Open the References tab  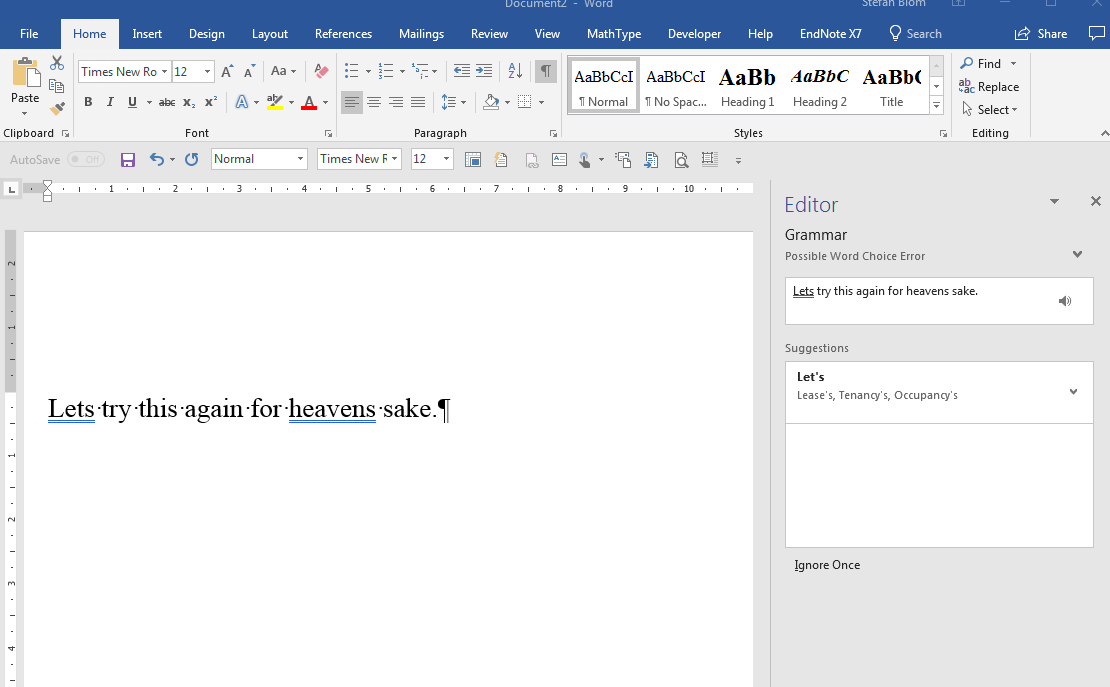pos(343,34)
